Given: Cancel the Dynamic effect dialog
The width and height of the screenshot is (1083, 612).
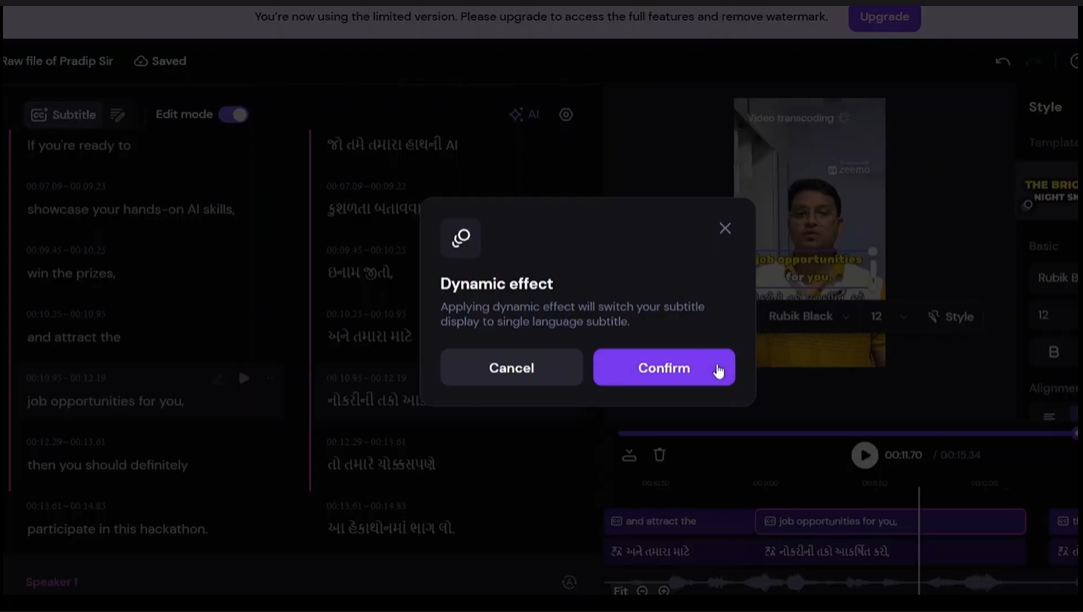Looking at the screenshot, I should click(x=511, y=367).
